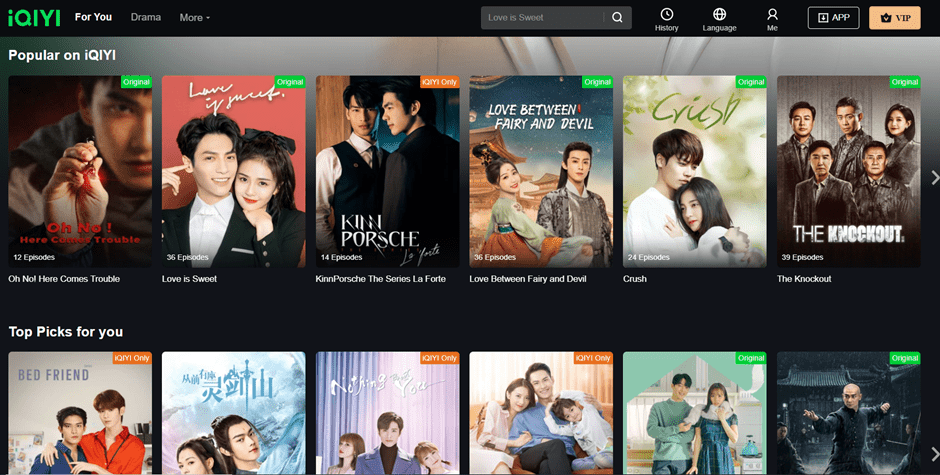Click the Popular on iQIYI heading
The width and height of the screenshot is (940, 475).
tap(62, 55)
